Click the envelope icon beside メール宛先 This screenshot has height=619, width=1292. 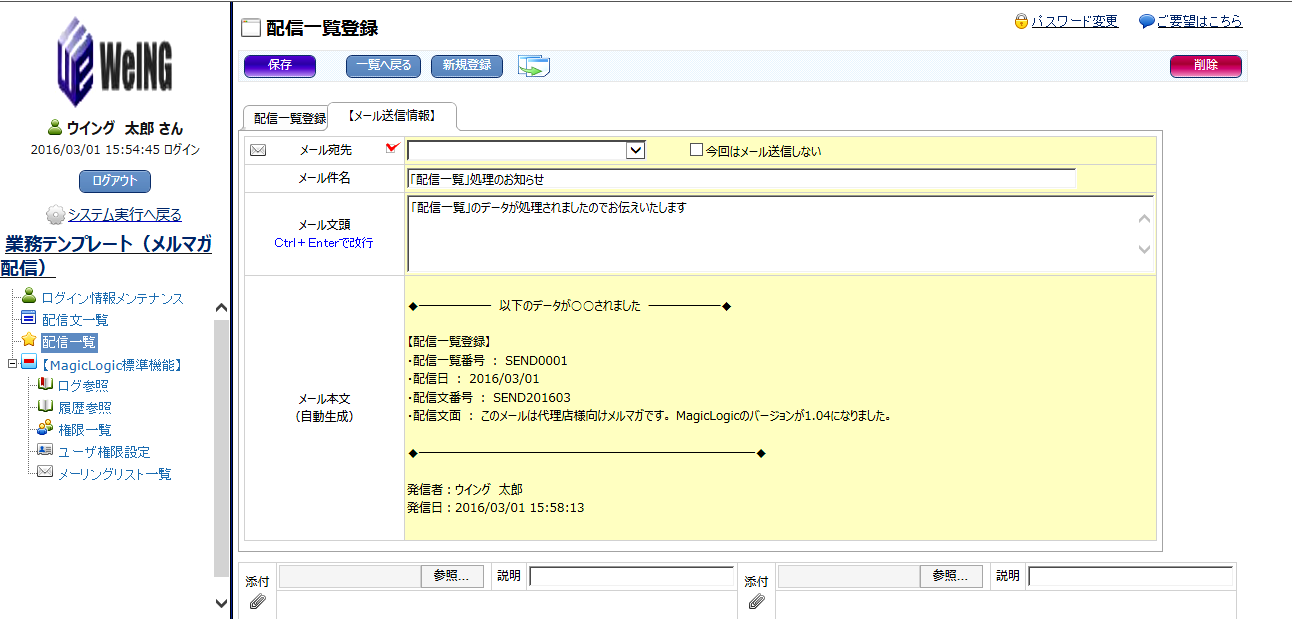pos(258,151)
